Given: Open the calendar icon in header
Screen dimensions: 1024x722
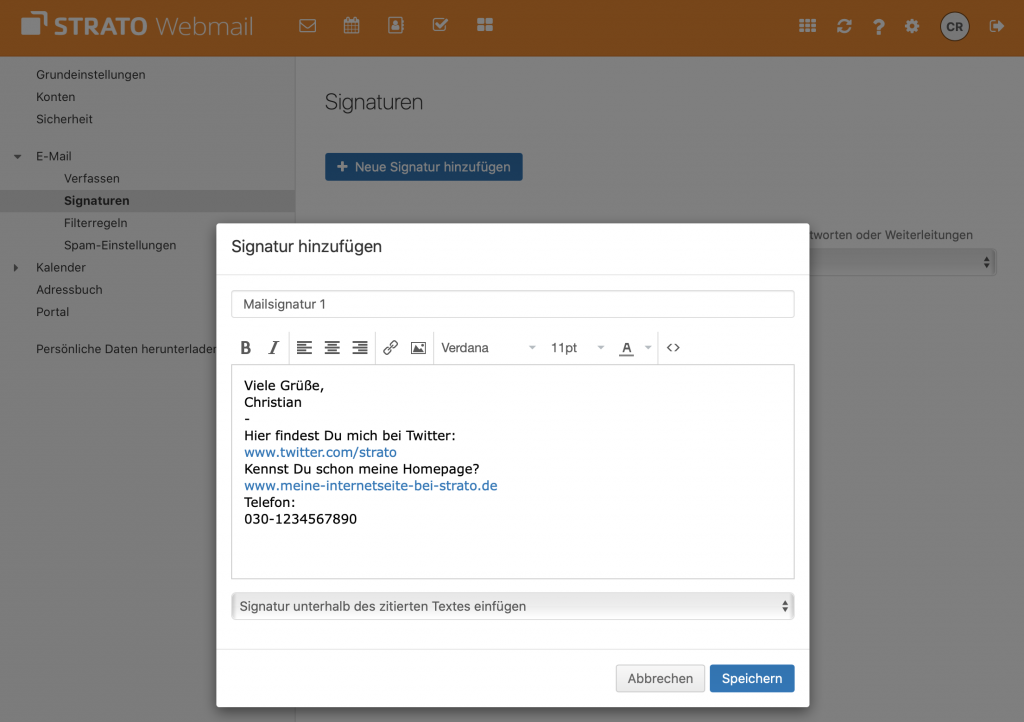Looking at the screenshot, I should (x=351, y=25).
